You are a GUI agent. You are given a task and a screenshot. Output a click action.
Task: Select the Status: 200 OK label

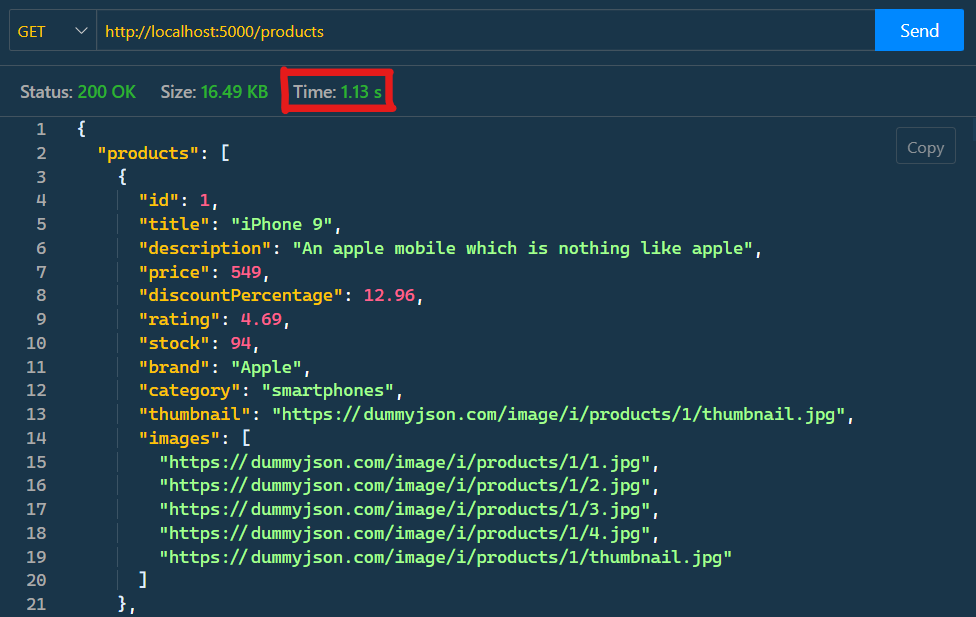78,91
